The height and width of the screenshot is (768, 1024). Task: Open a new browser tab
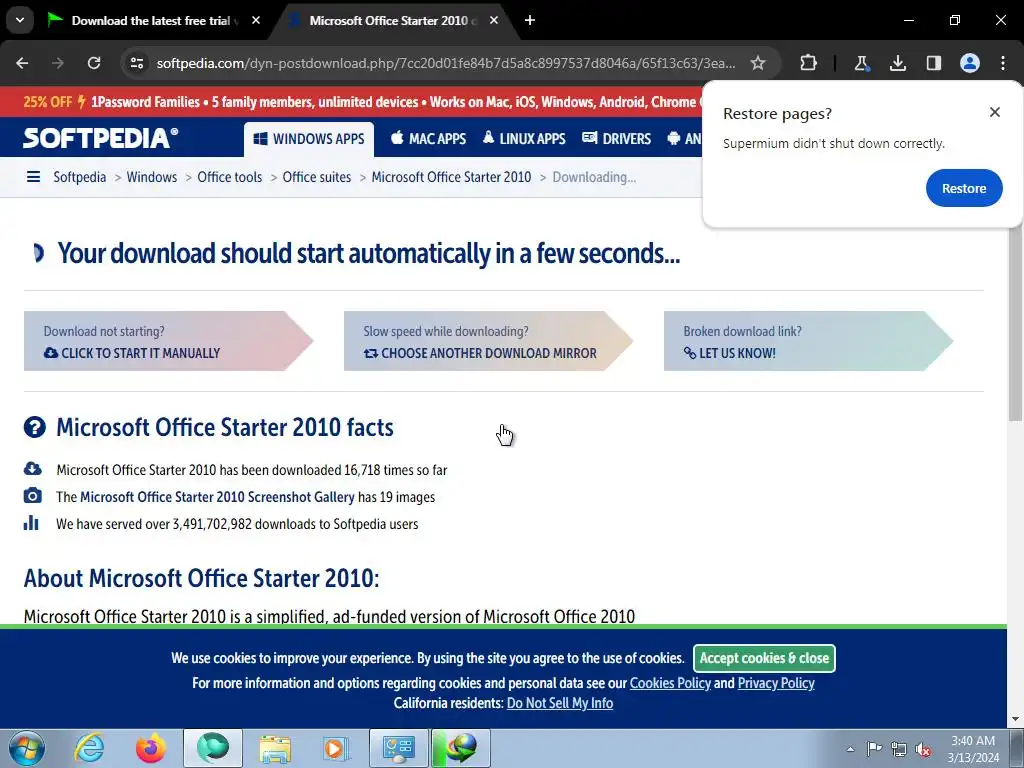pyautogui.click(x=530, y=20)
